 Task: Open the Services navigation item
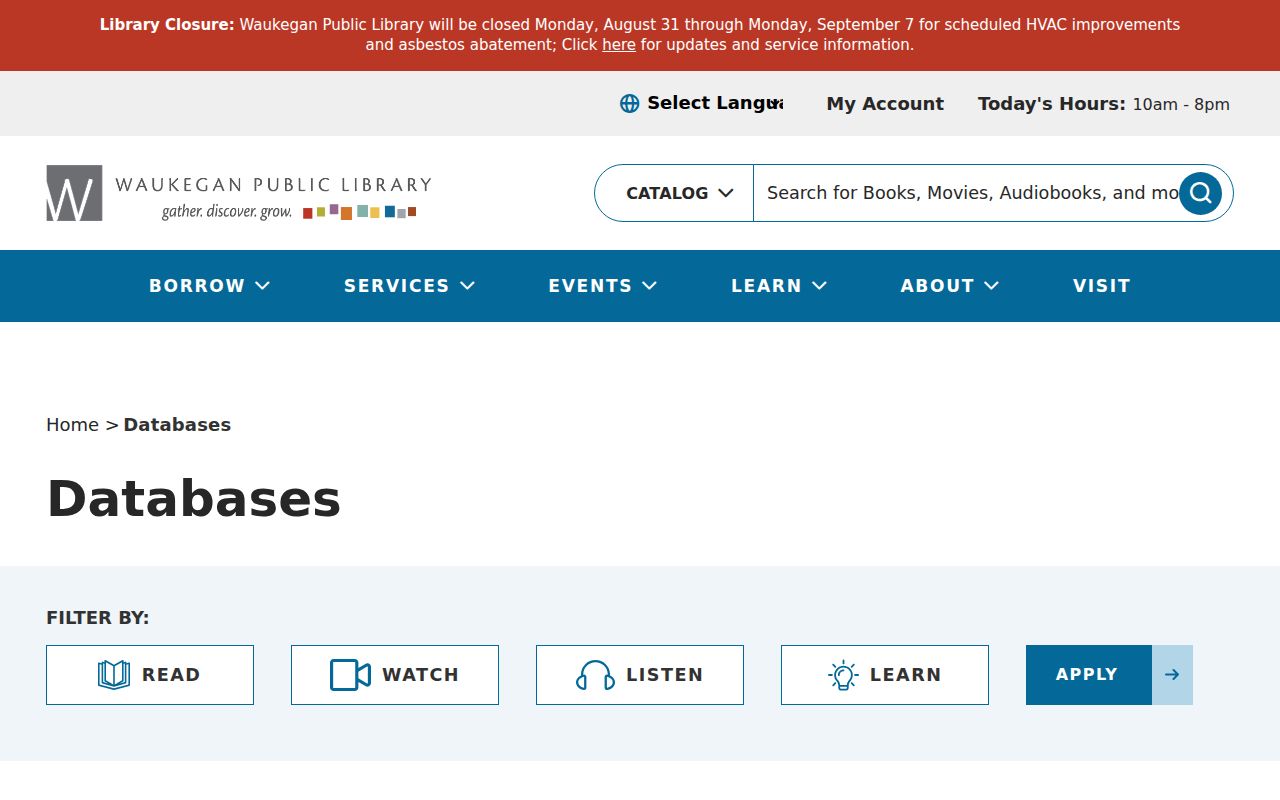point(397,286)
